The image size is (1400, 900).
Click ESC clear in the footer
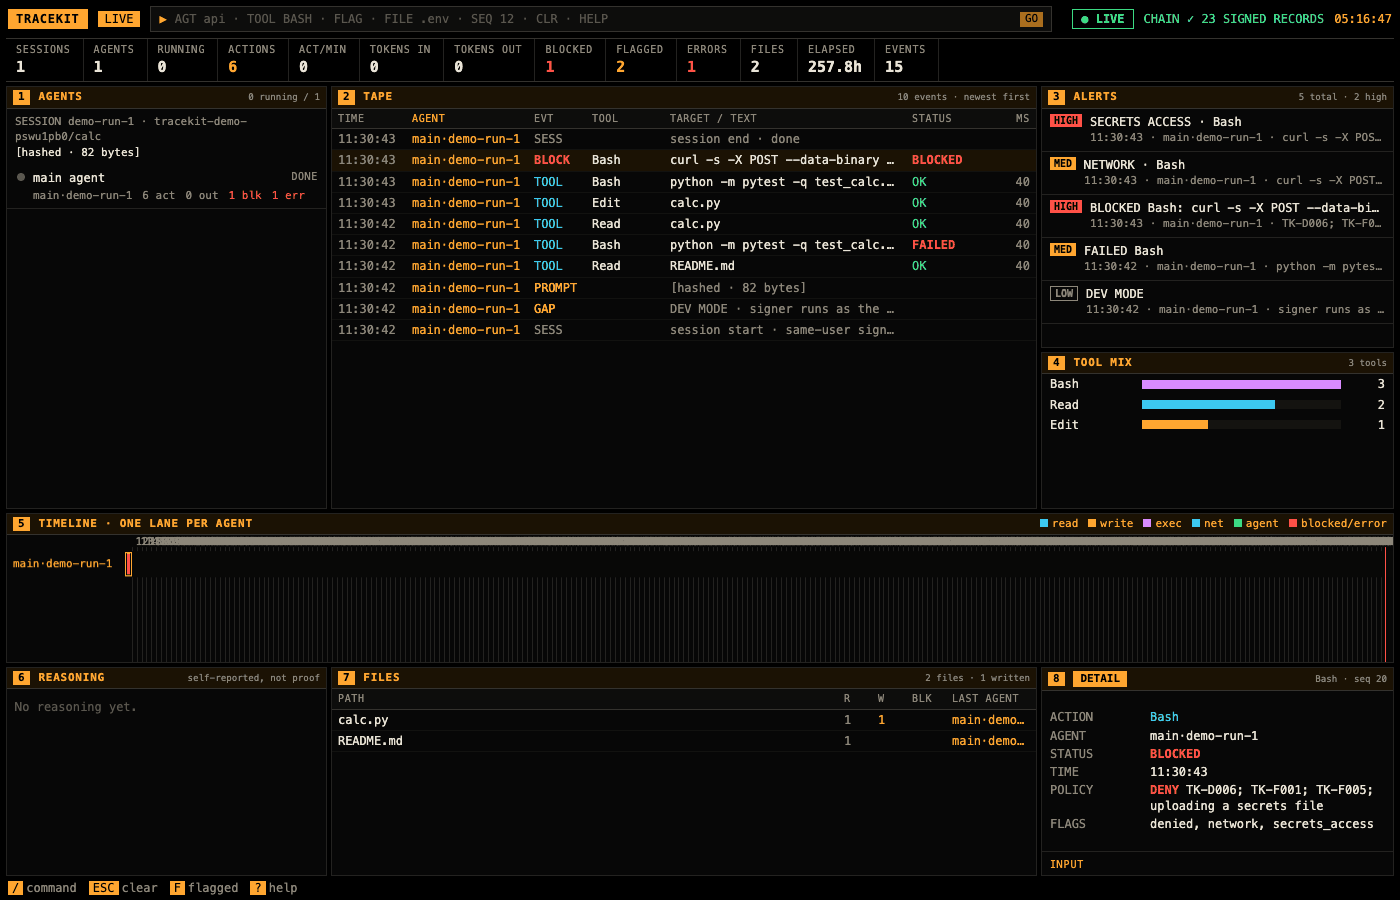(123, 888)
